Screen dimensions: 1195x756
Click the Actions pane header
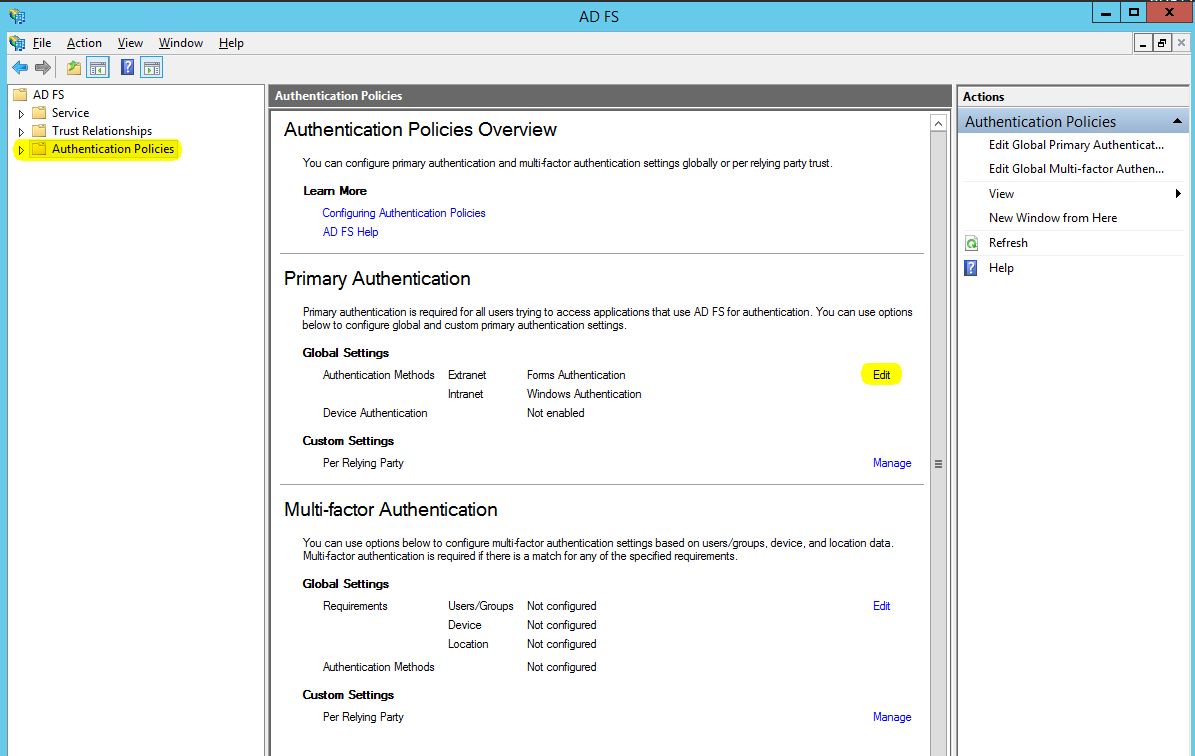pyautogui.click(x=1073, y=97)
